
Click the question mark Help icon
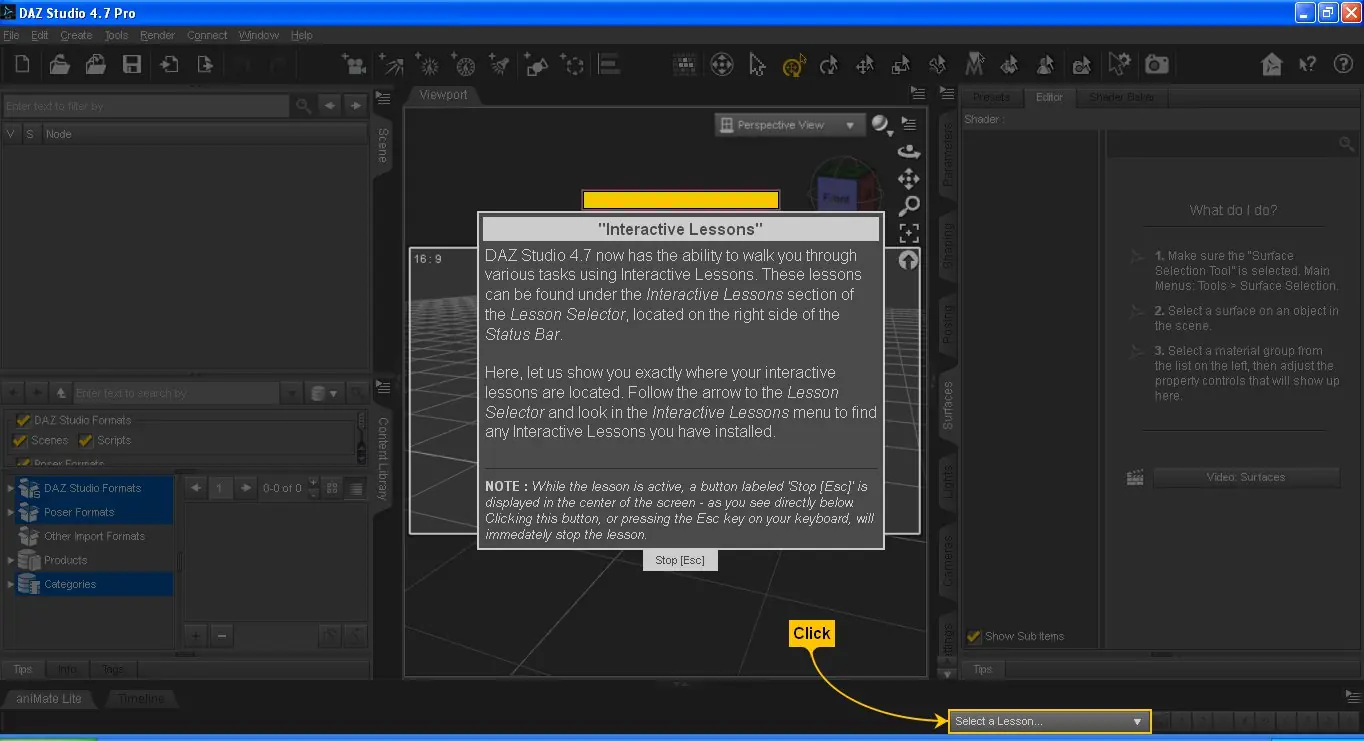coord(1343,65)
